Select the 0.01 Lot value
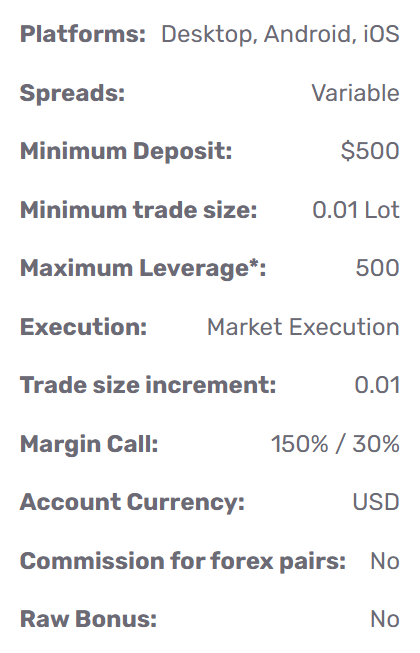 click(356, 210)
